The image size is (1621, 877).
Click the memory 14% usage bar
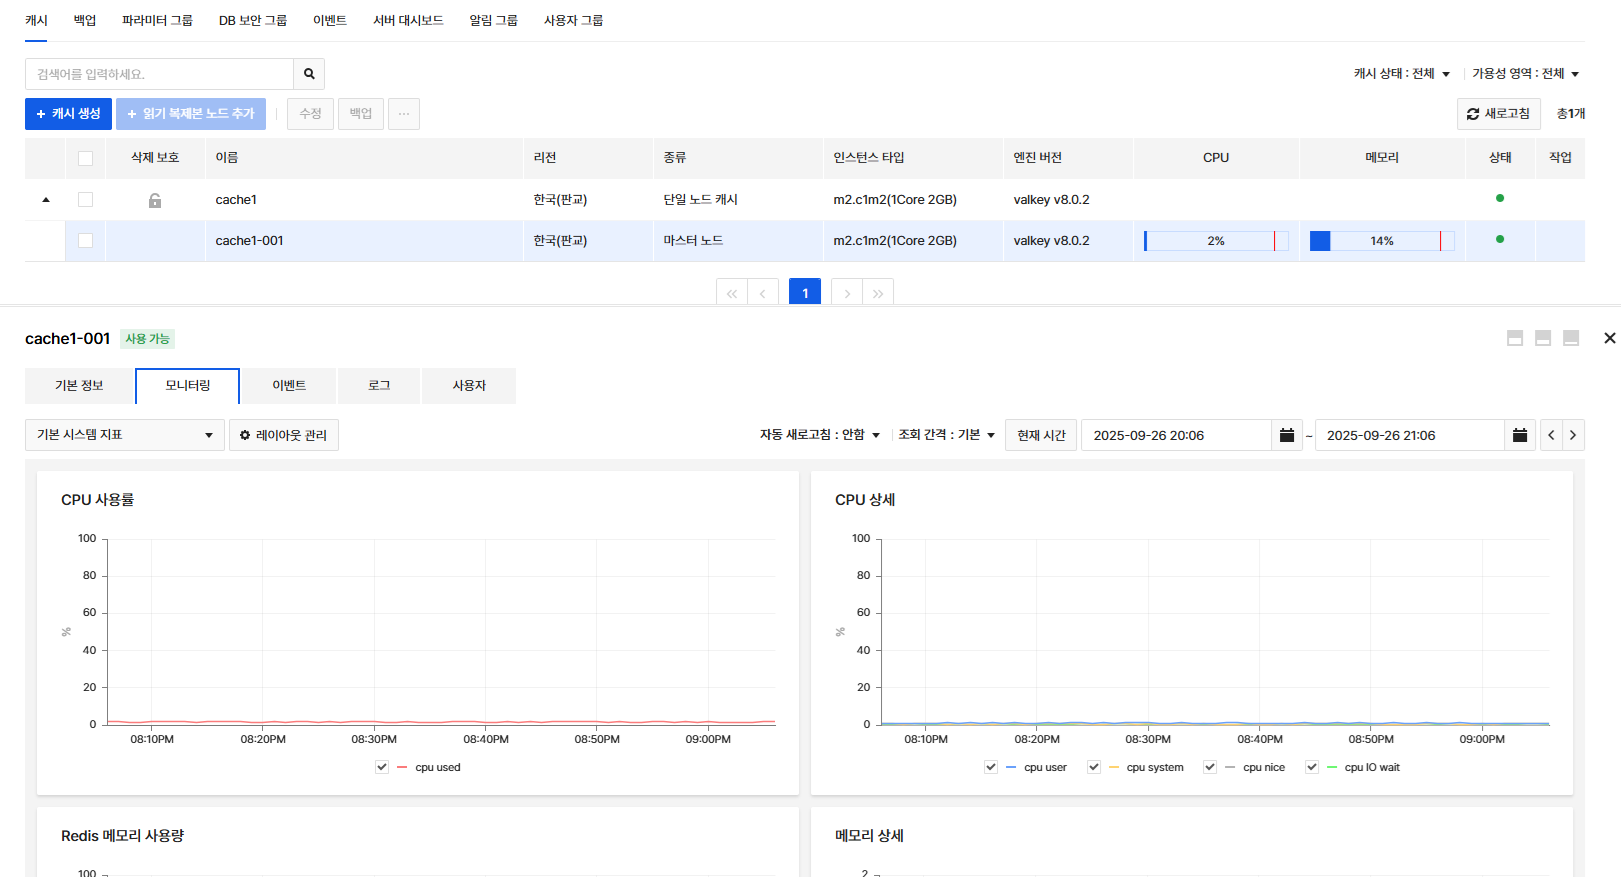pos(1381,241)
